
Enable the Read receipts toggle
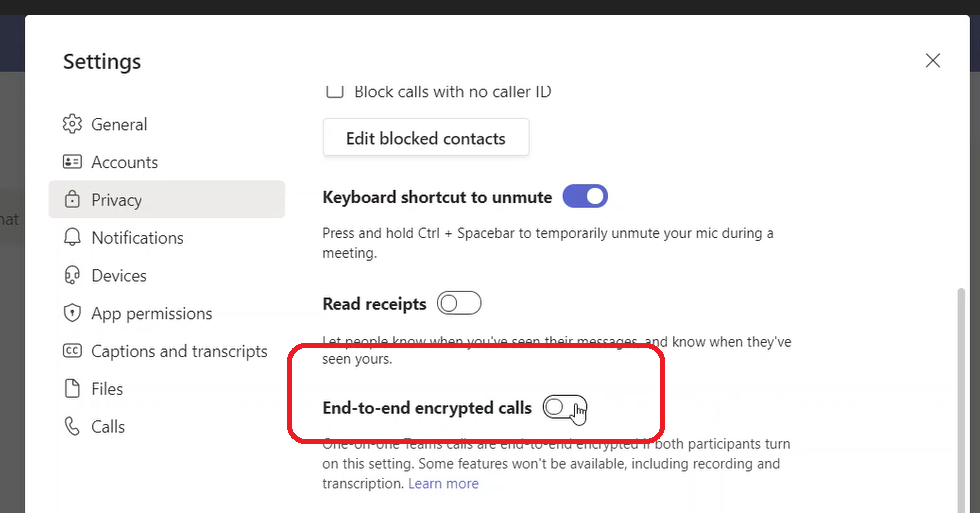click(459, 303)
